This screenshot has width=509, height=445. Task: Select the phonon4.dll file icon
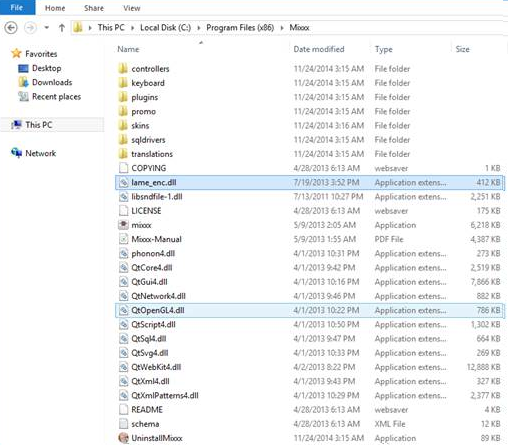[123, 253]
